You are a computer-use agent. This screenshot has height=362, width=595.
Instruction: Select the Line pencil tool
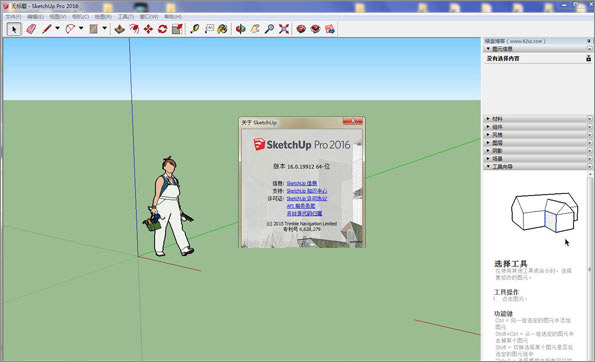pyautogui.click(x=47, y=29)
